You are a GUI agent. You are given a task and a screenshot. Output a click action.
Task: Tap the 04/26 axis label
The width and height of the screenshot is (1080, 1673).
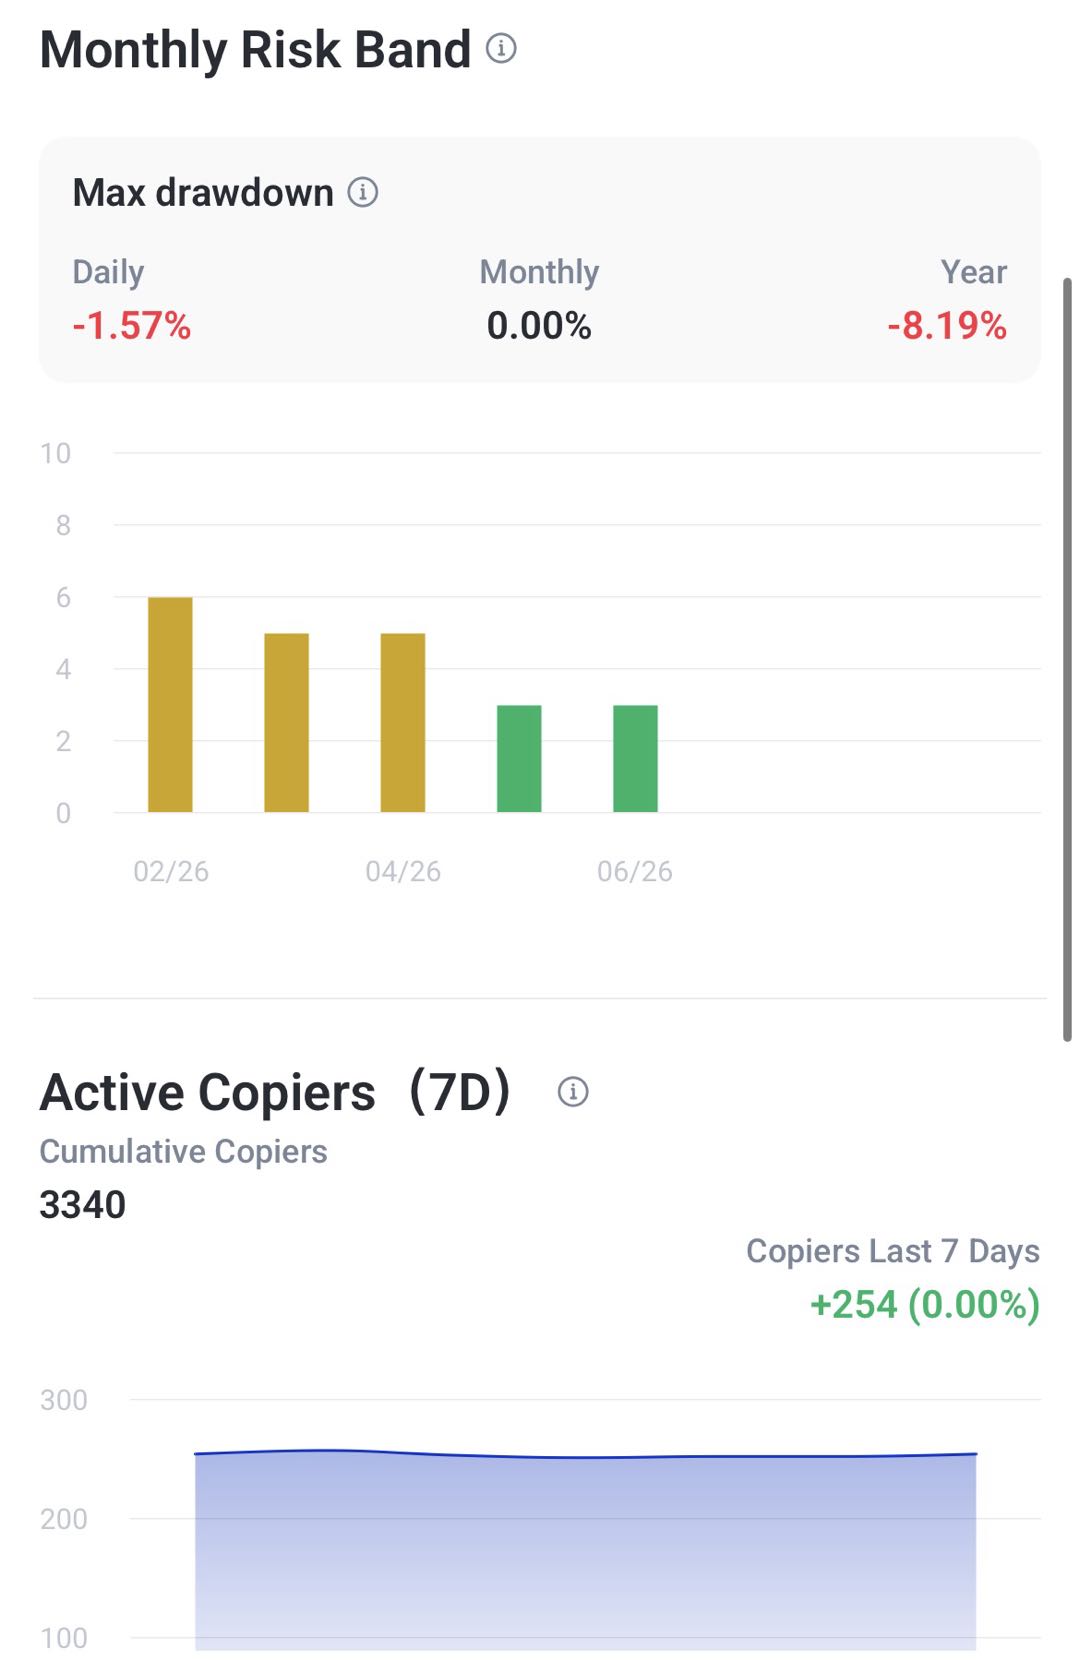pyautogui.click(x=403, y=871)
